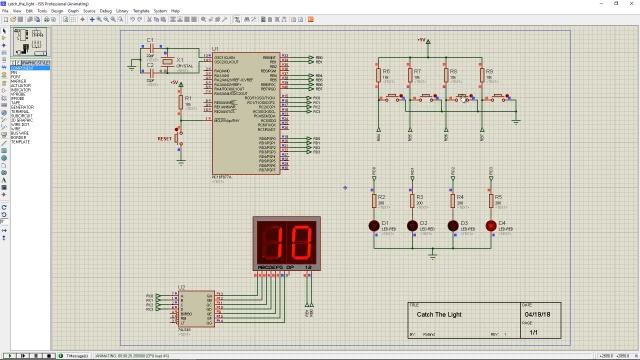Click the New Design toolbar icon
640x360 pixels.
pos(6,20)
